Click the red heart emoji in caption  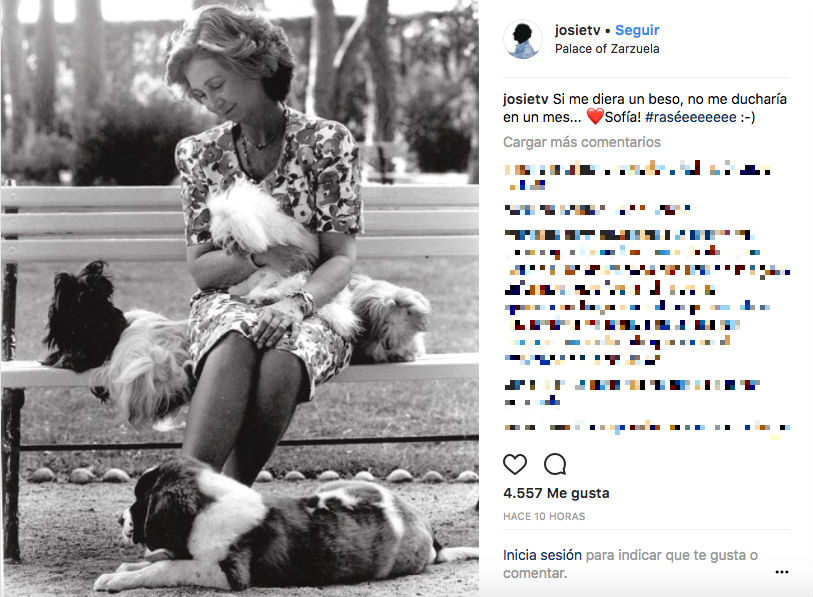(595, 117)
